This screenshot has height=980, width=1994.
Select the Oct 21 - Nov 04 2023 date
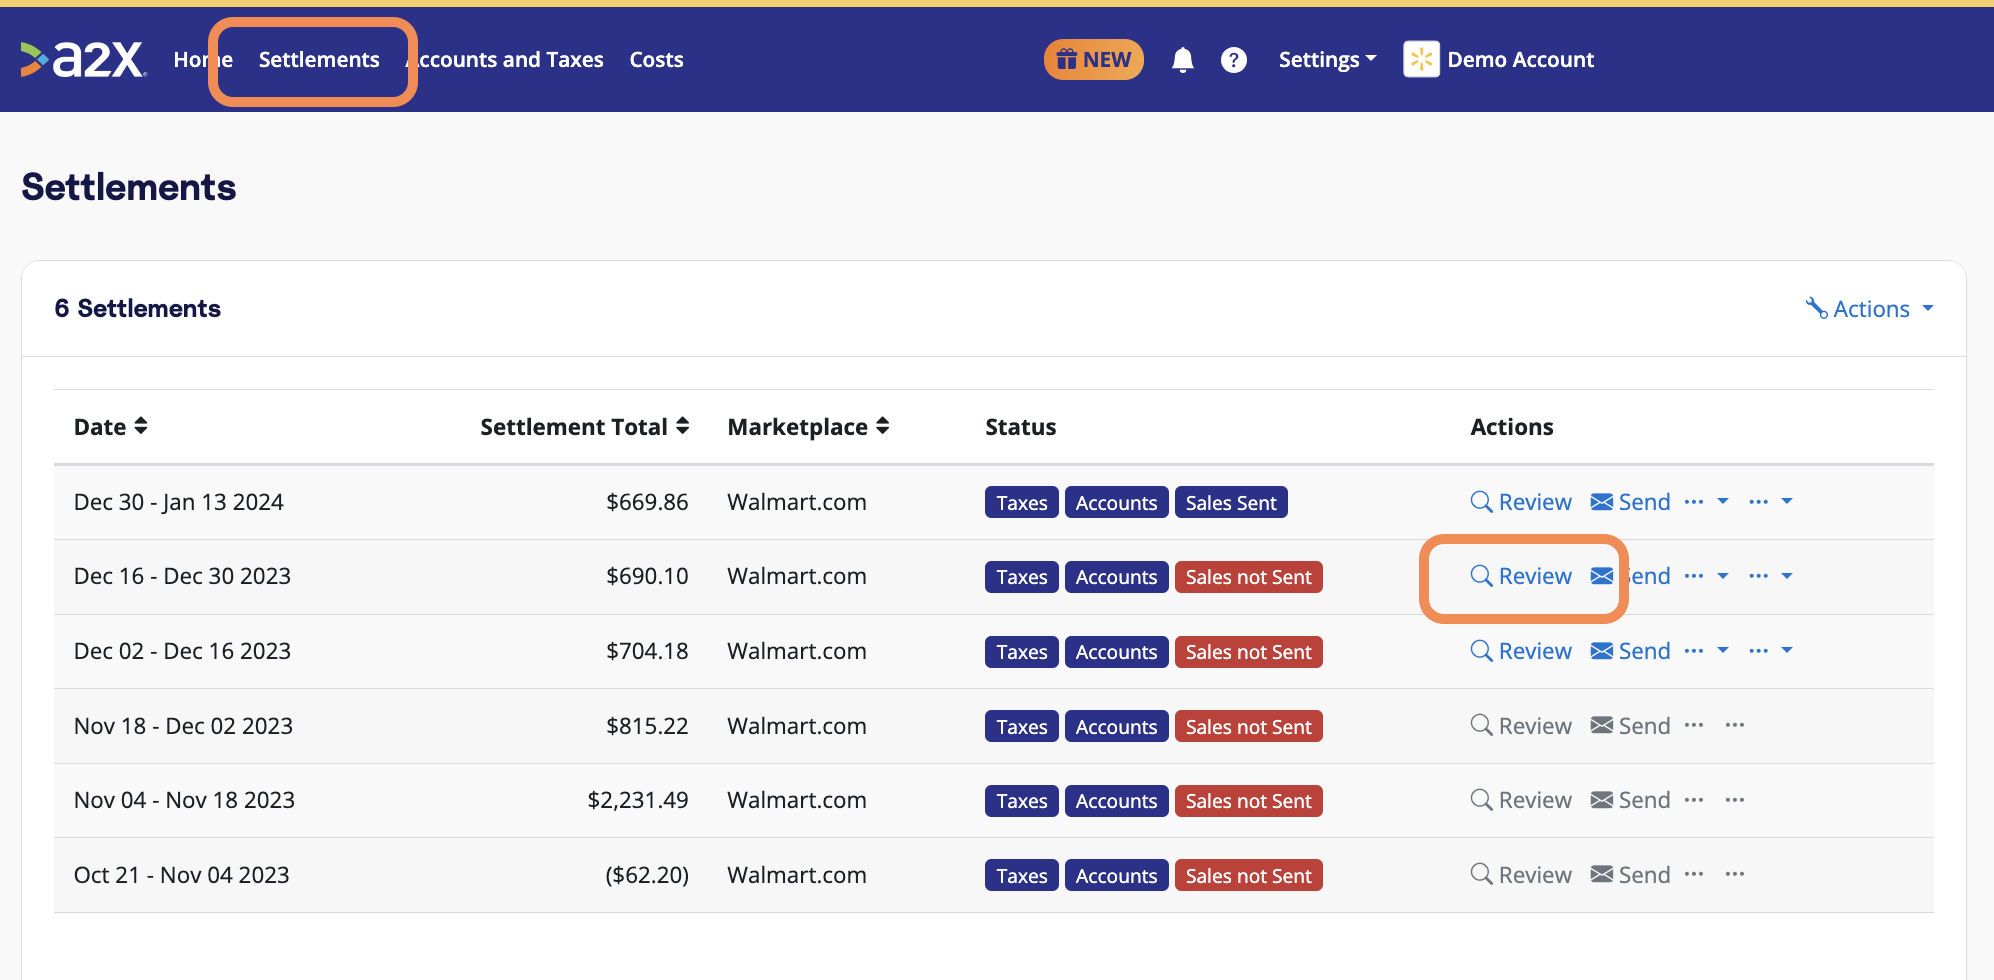181,875
